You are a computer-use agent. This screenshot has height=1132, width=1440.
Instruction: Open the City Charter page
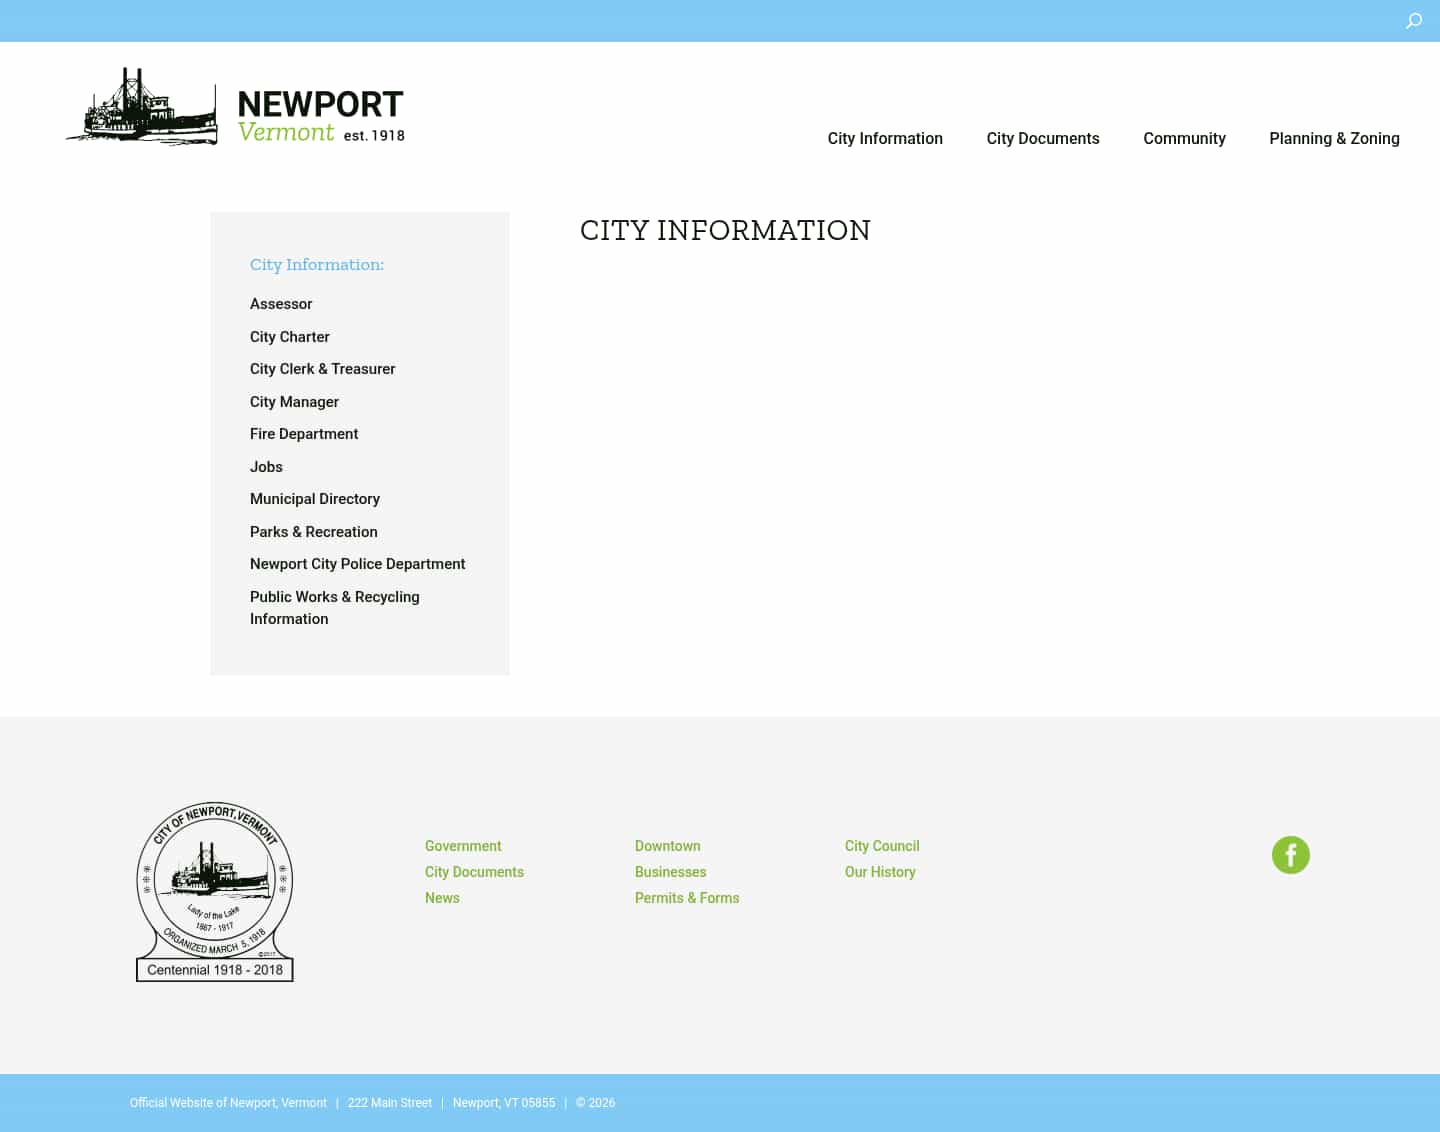click(290, 336)
